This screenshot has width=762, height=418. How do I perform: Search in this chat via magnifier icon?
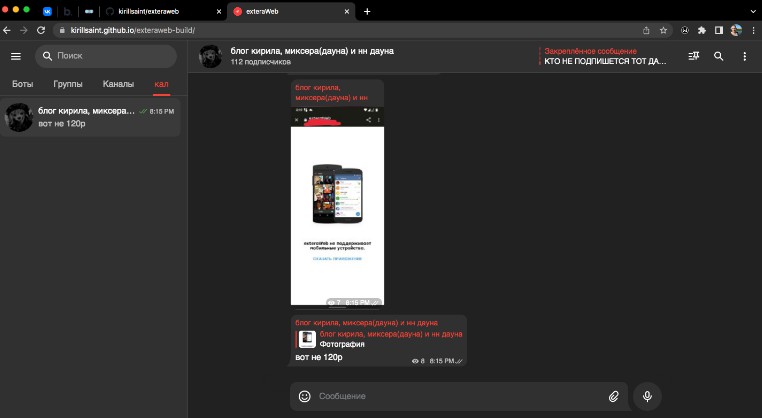pyautogui.click(x=719, y=57)
